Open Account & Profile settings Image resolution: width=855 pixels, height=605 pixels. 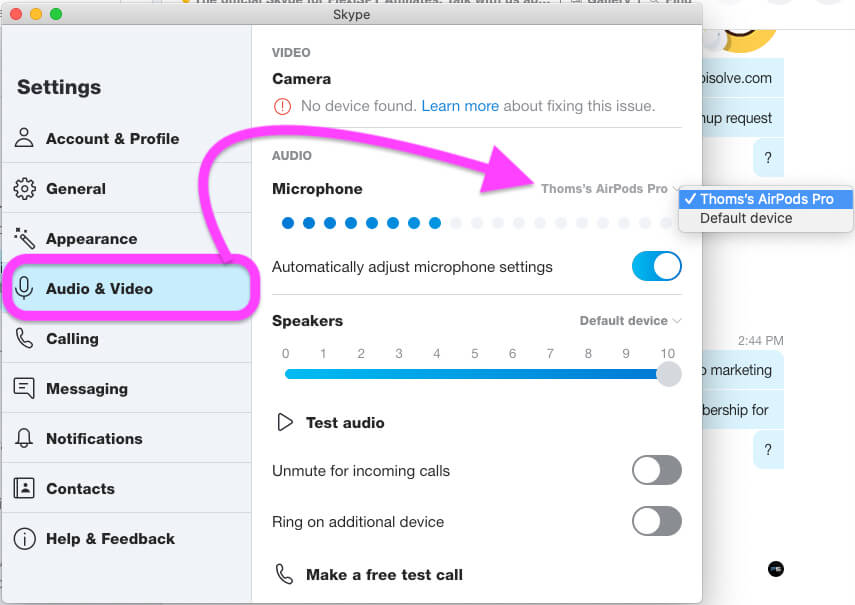tap(127, 138)
